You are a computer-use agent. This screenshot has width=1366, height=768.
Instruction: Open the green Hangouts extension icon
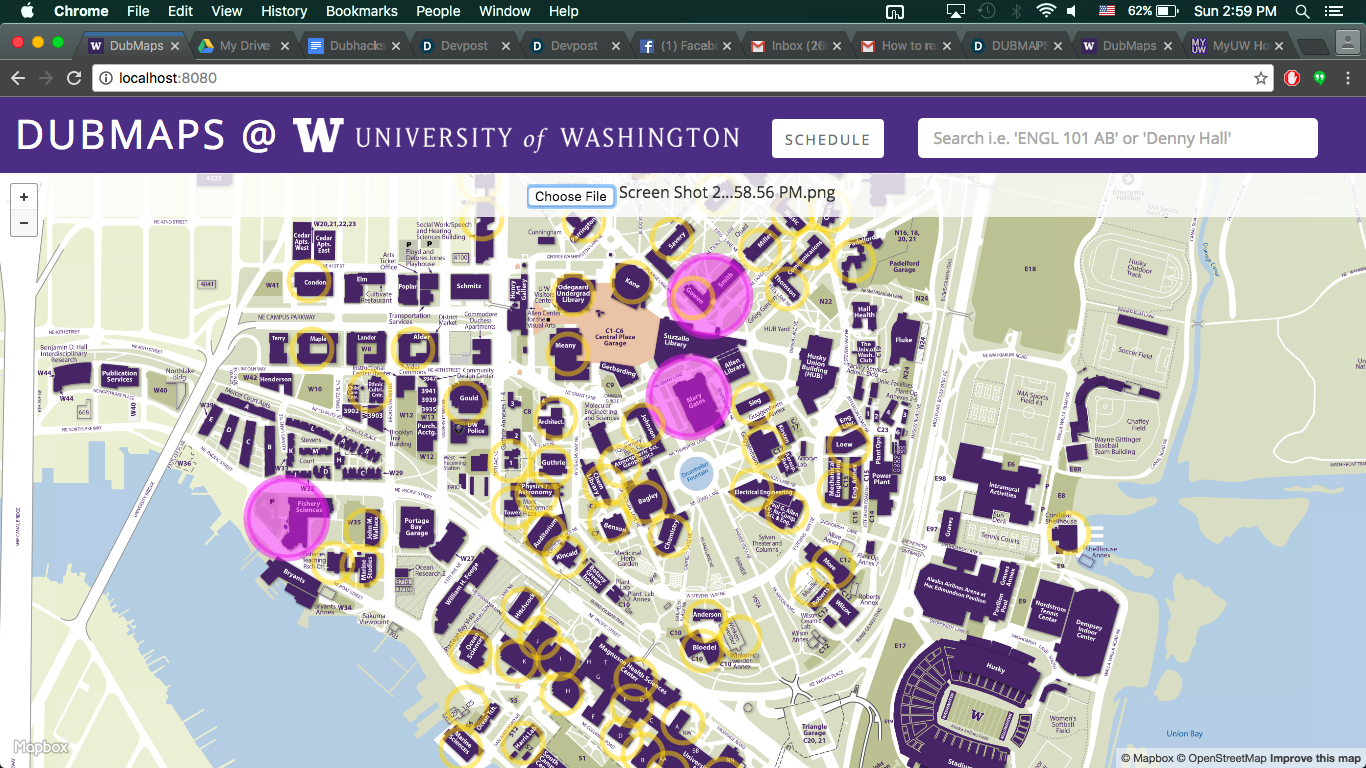1319,78
